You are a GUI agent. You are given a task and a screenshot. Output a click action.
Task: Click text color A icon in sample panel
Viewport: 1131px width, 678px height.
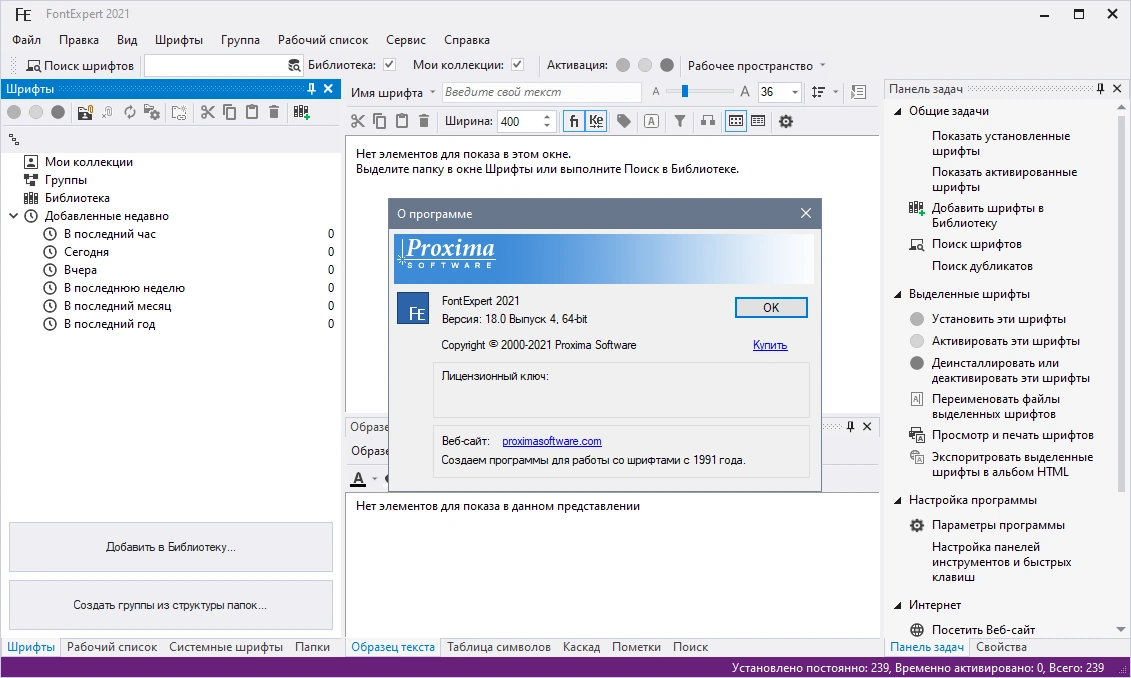pos(358,478)
